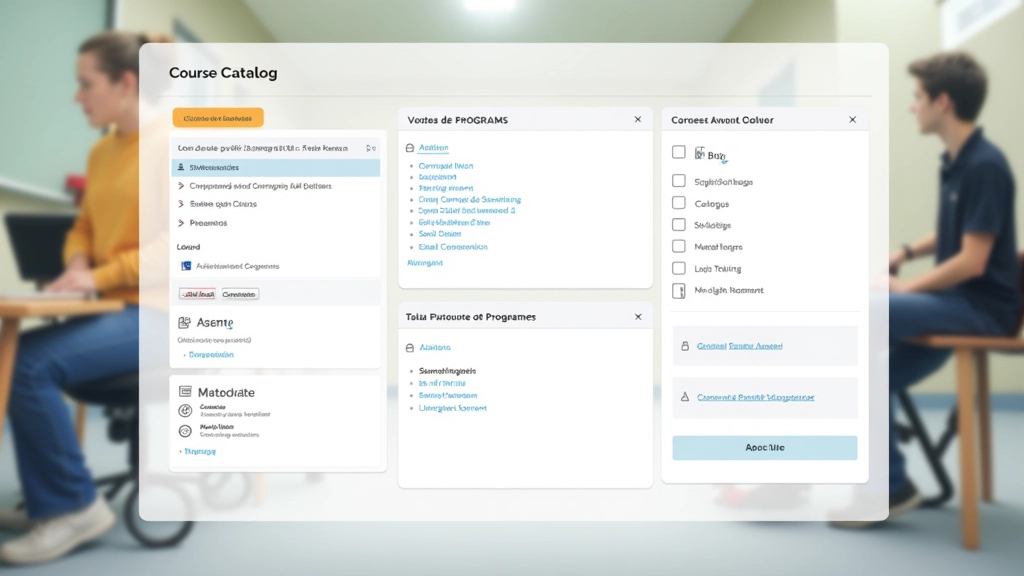Check the Cologos checkbox
1024x576 pixels.
click(679, 203)
